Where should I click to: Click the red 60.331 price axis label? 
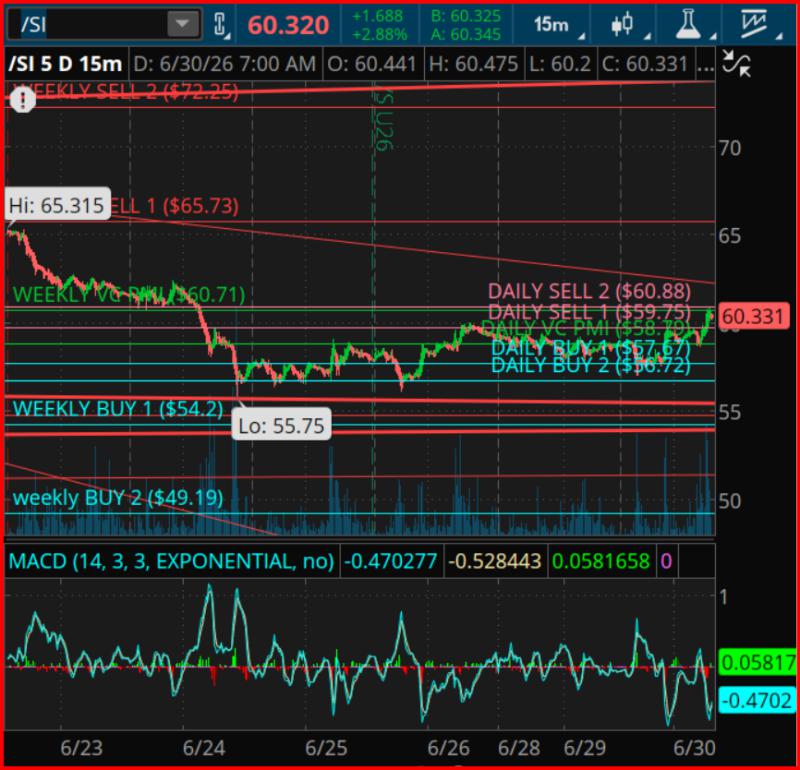(754, 316)
